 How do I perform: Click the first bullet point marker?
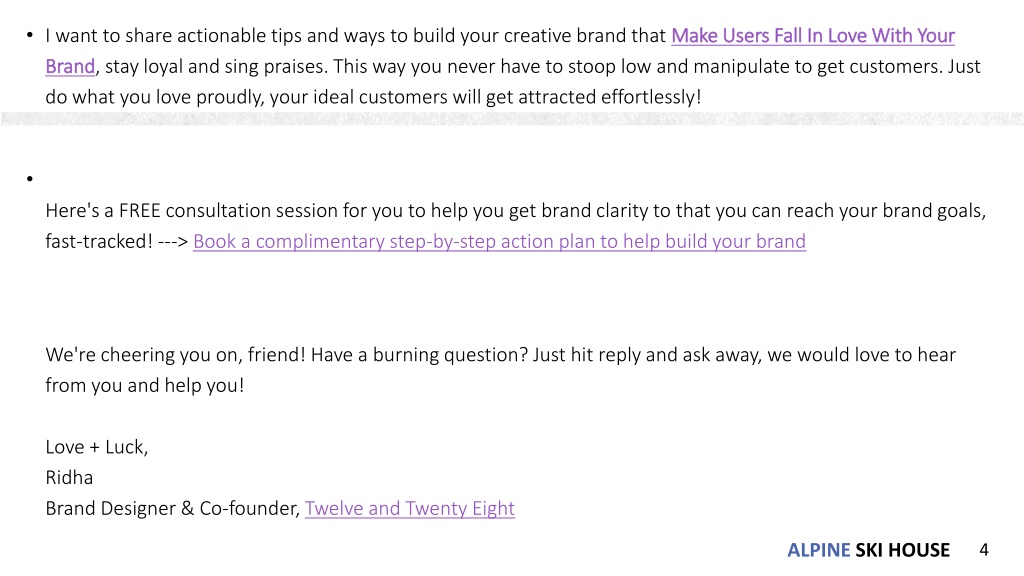pos(29,35)
